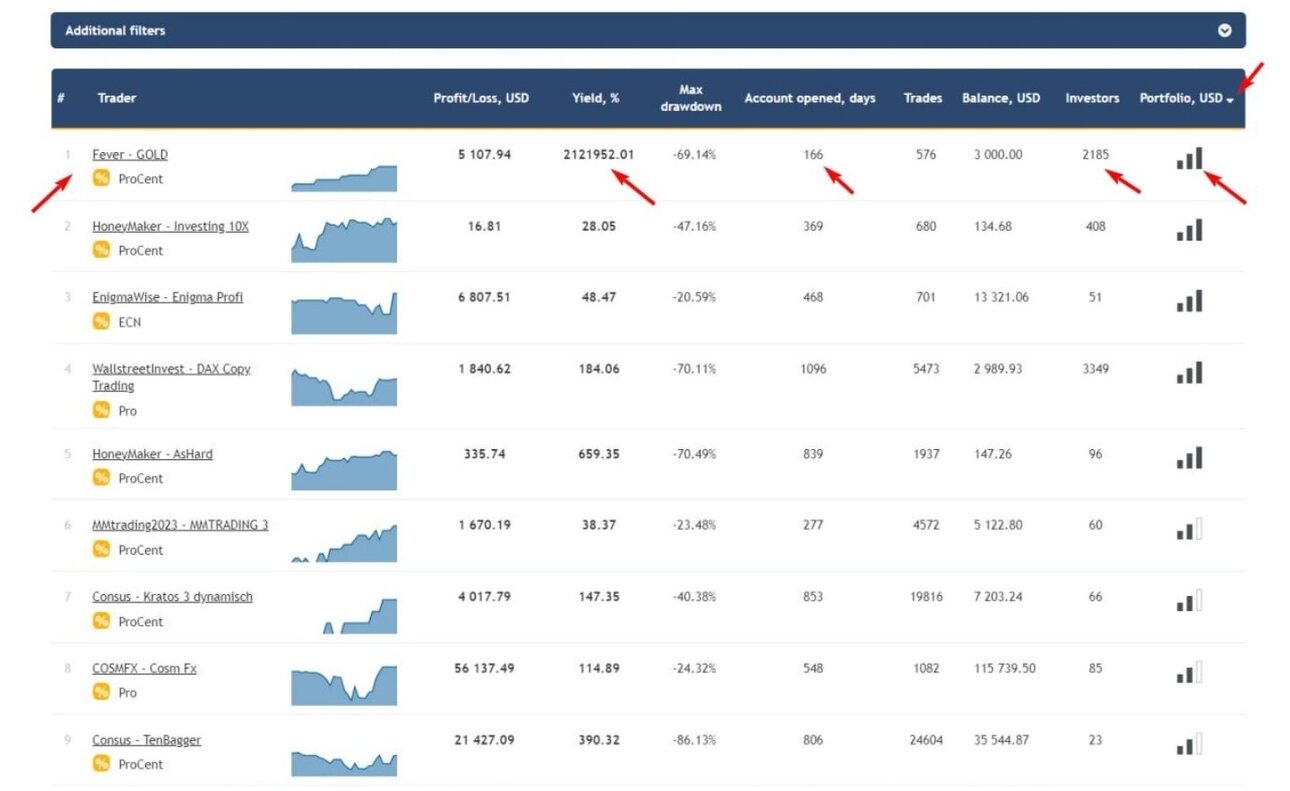Click the percent badge icon for MMtrading2023
Viewport: 1290px width, 791px height.
pyautogui.click(x=101, y=549)
